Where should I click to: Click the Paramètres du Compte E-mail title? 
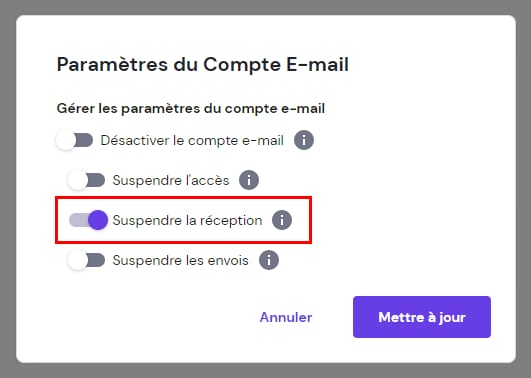pos(203,64)
